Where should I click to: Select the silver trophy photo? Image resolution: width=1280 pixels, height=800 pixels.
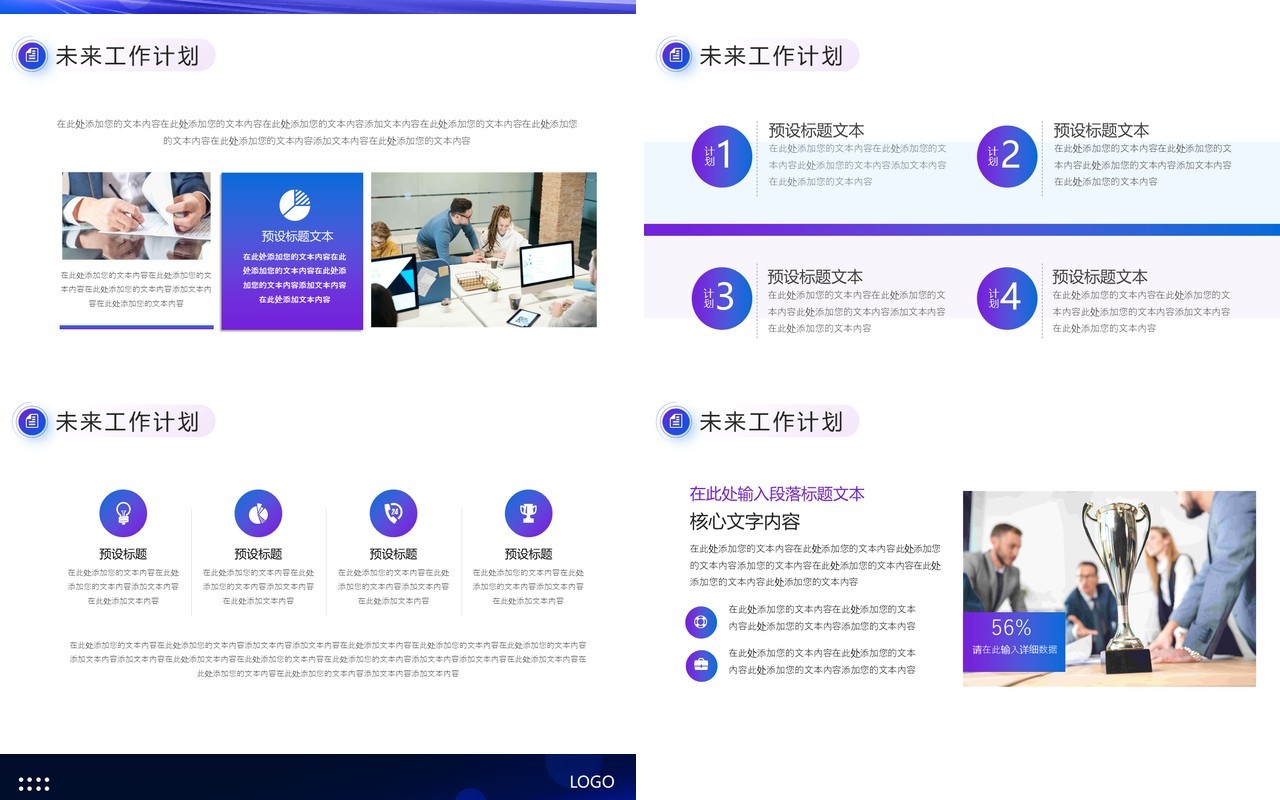[1109, 588]
